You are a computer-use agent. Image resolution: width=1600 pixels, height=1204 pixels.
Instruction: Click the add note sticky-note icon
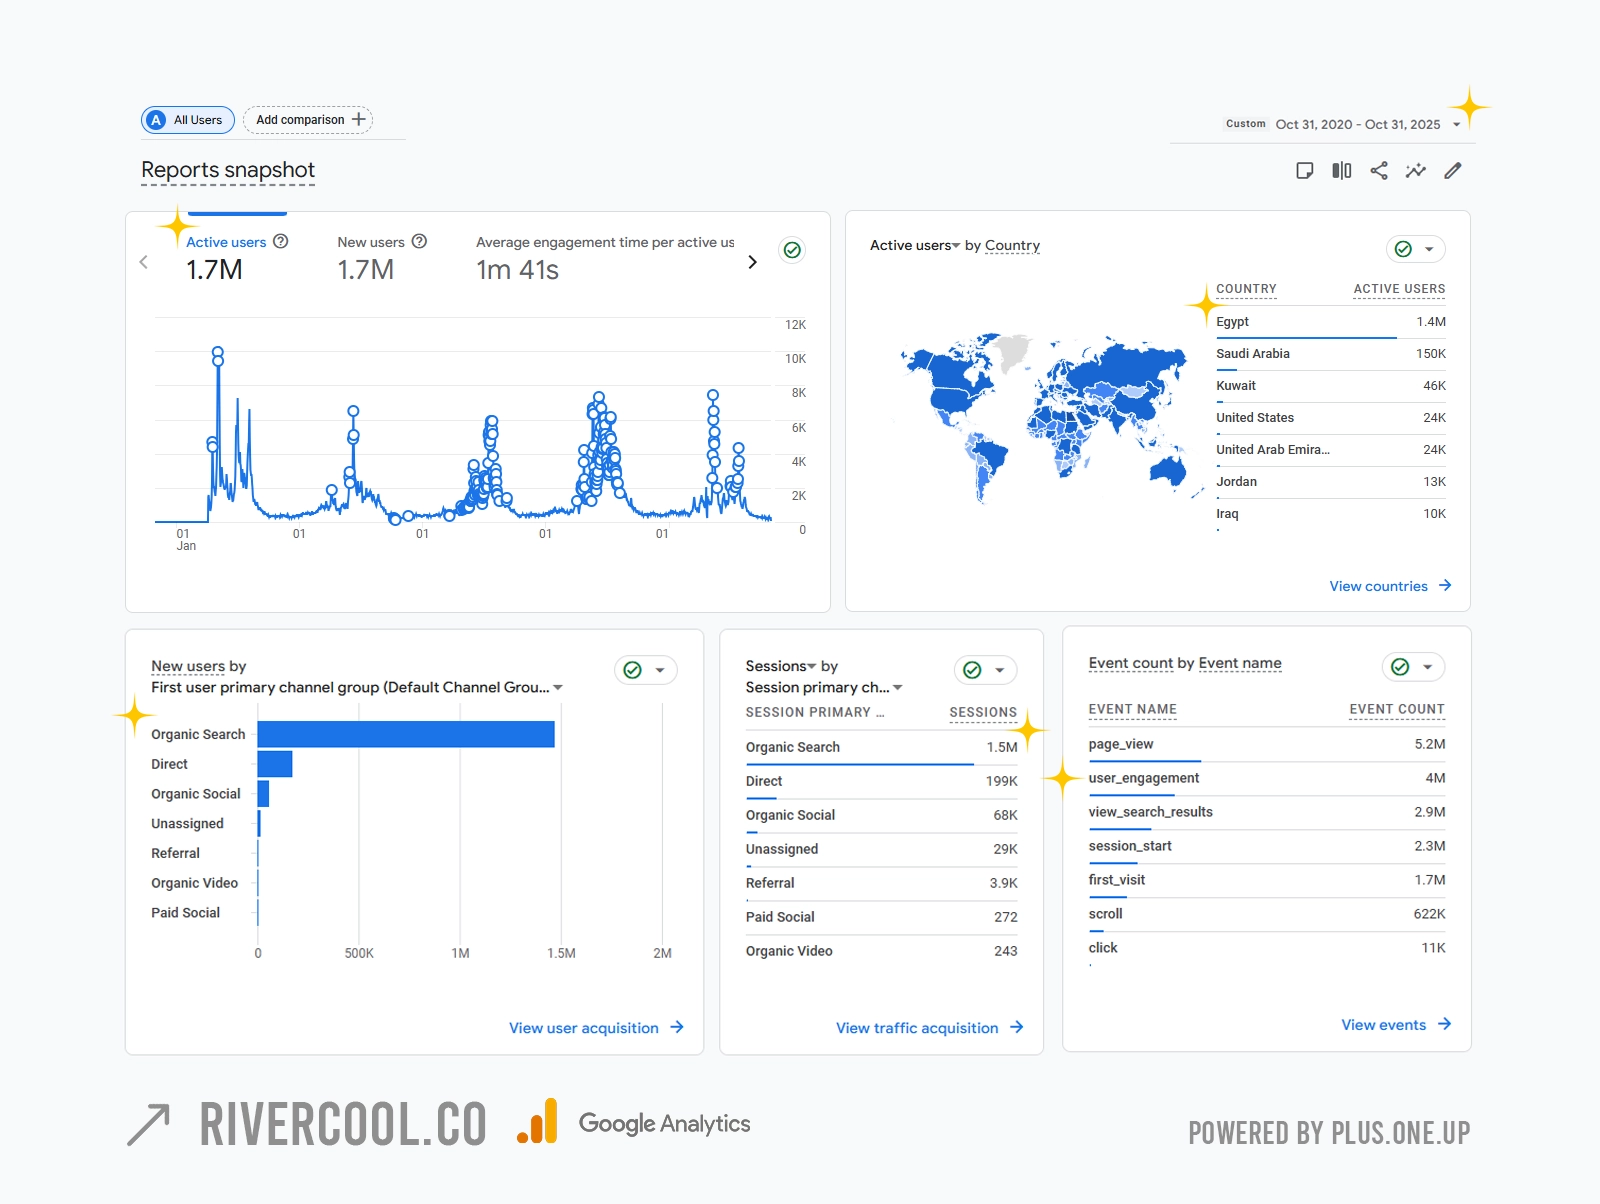1304,171
